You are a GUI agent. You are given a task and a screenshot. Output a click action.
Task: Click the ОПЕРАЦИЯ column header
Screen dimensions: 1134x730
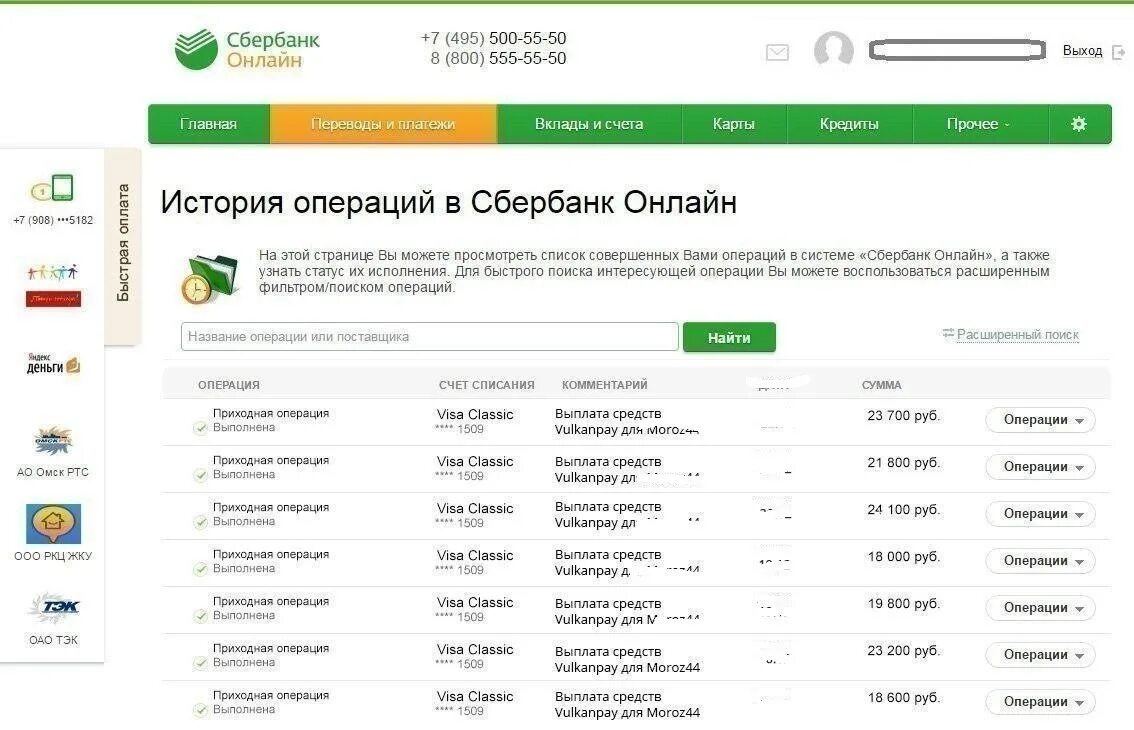click(229, 385)
